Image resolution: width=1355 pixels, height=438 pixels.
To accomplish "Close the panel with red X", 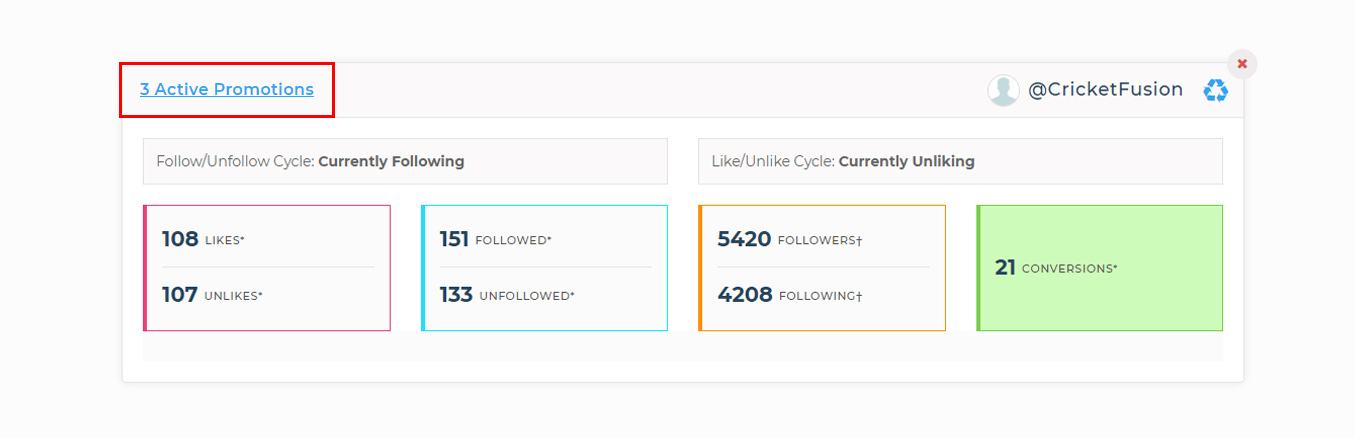I will pyautogui.click(x=1242, y=64).
